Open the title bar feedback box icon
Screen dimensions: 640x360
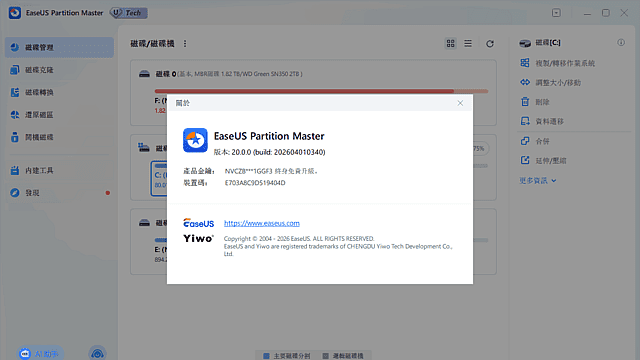[x=556, y=13]
